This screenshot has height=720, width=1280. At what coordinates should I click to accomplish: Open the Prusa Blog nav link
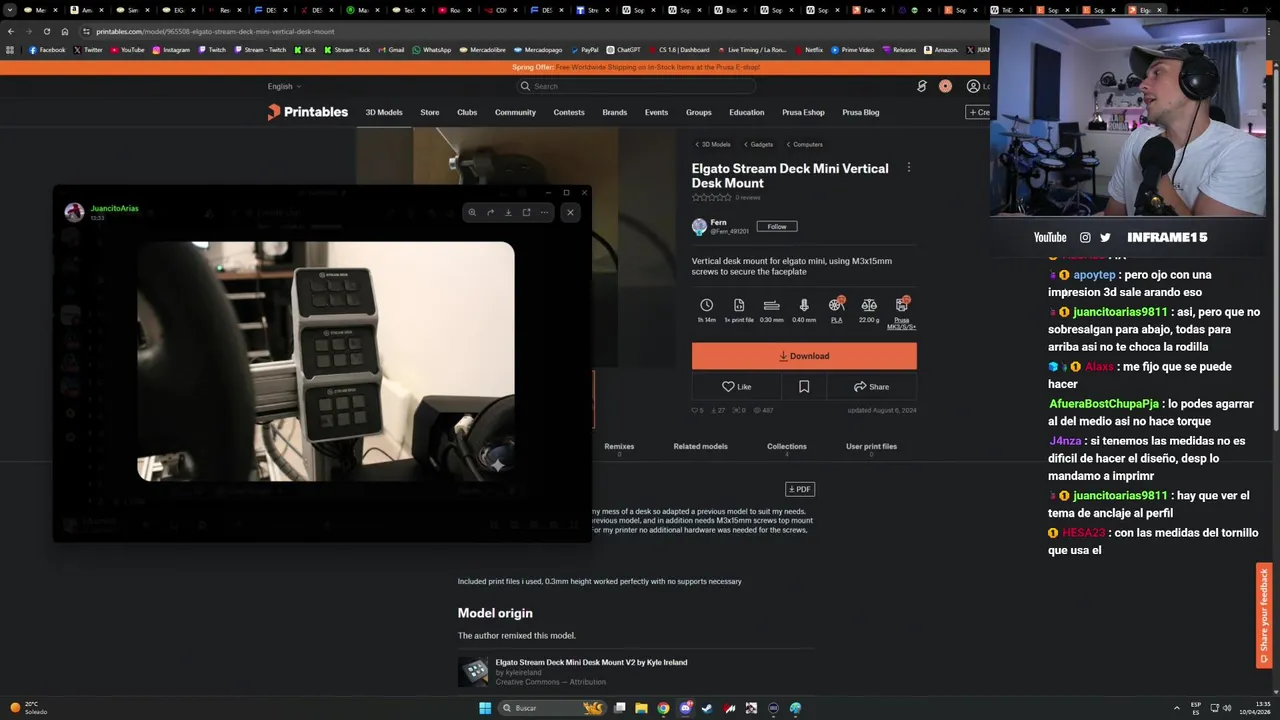pyautogui.click(x=861, y=112)
